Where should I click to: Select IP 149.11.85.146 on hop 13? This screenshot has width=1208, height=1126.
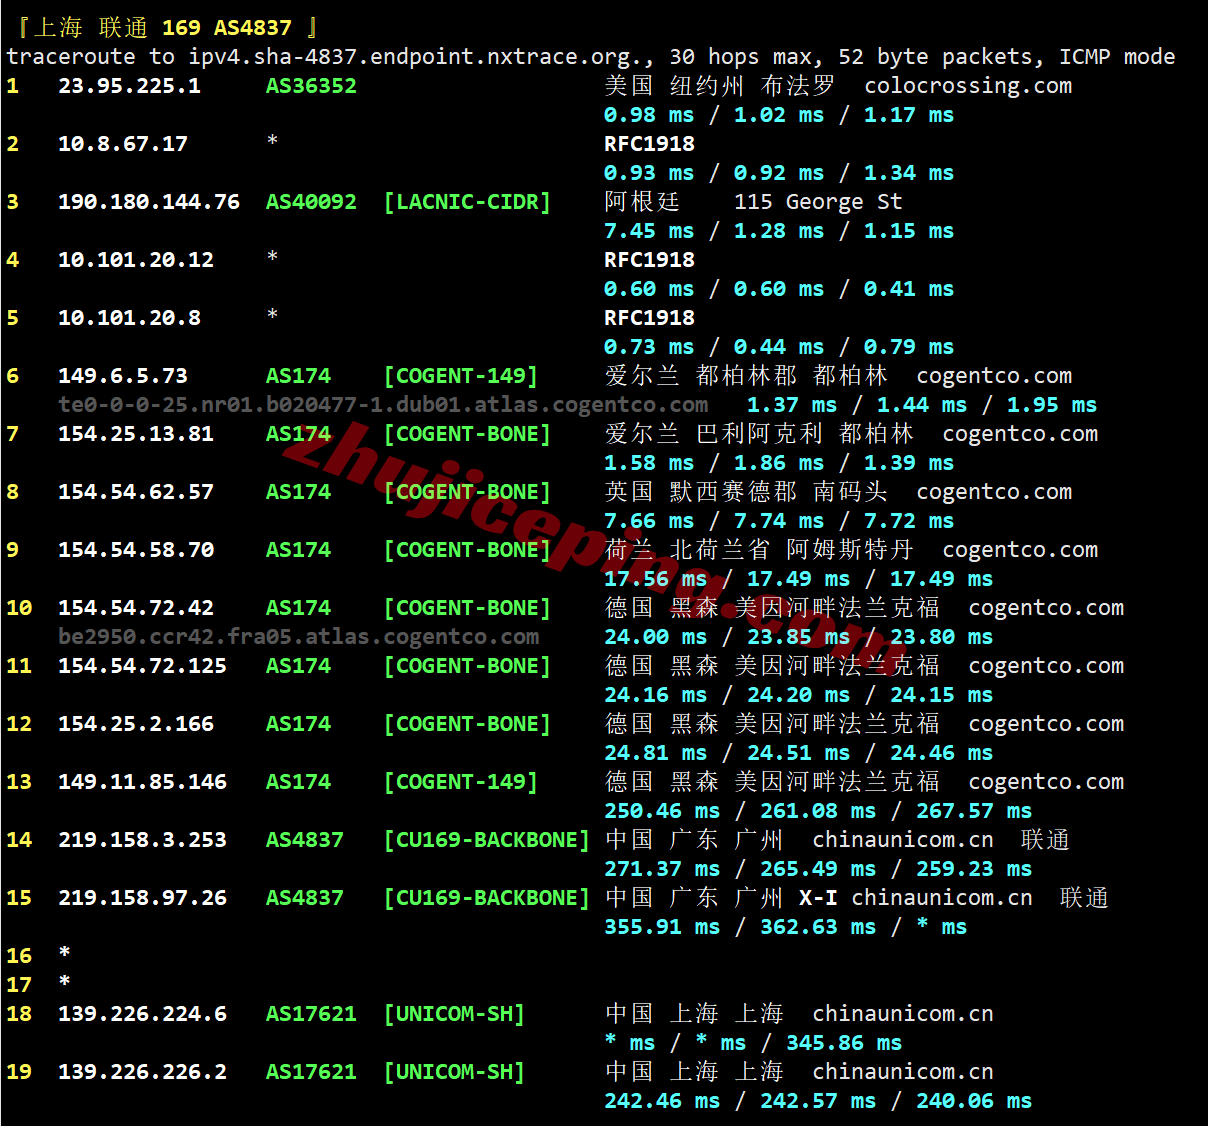point(142,782)
